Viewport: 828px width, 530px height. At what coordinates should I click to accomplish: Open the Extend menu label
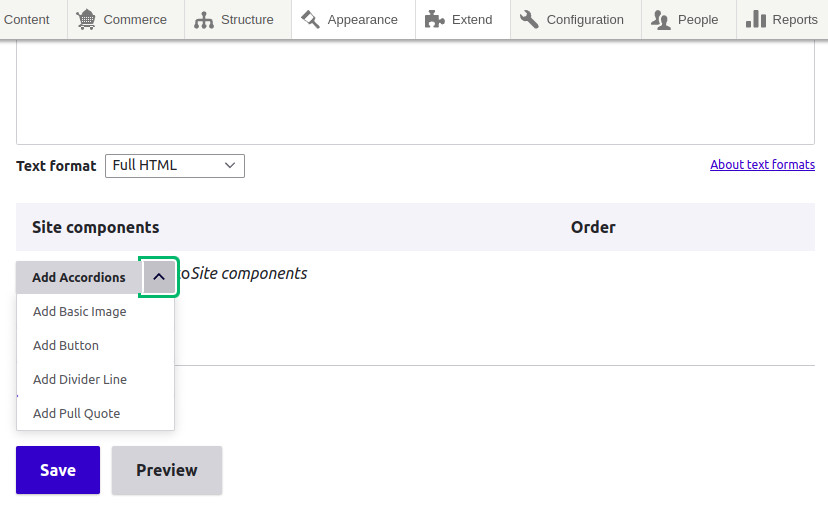tap(472, 20)
